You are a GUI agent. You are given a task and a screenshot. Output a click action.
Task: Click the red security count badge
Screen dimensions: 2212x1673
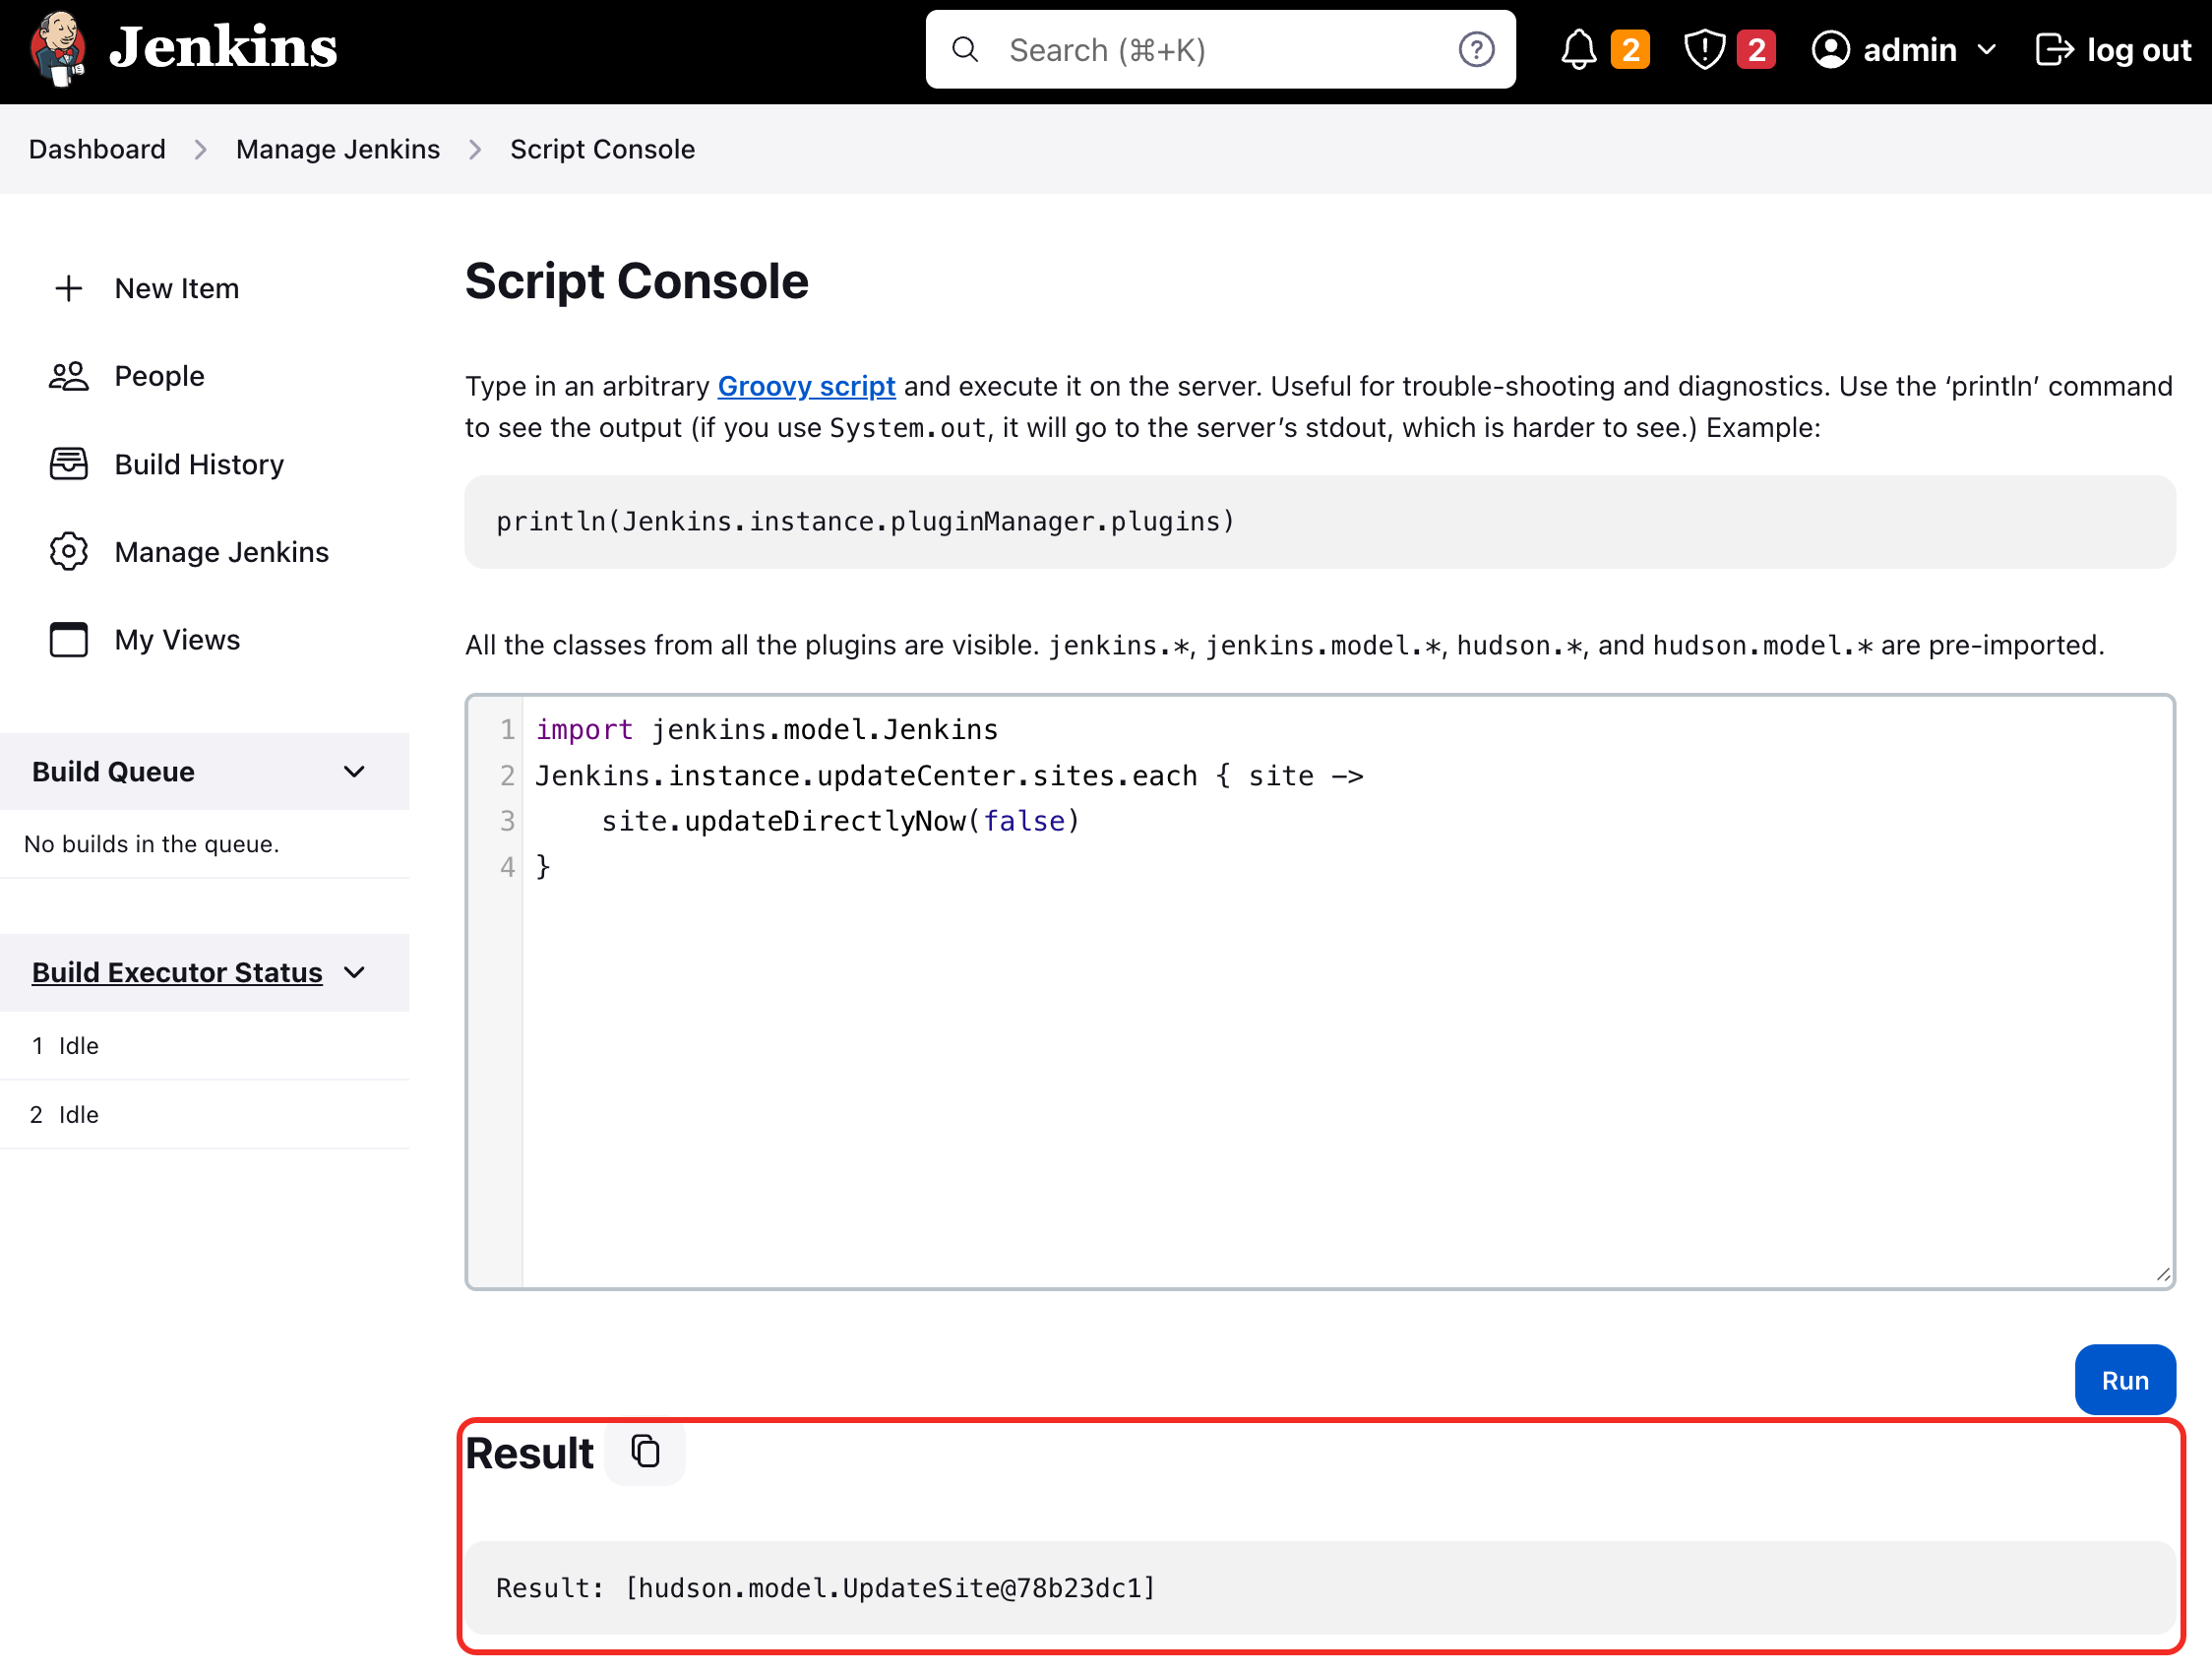coord(1756,49)
